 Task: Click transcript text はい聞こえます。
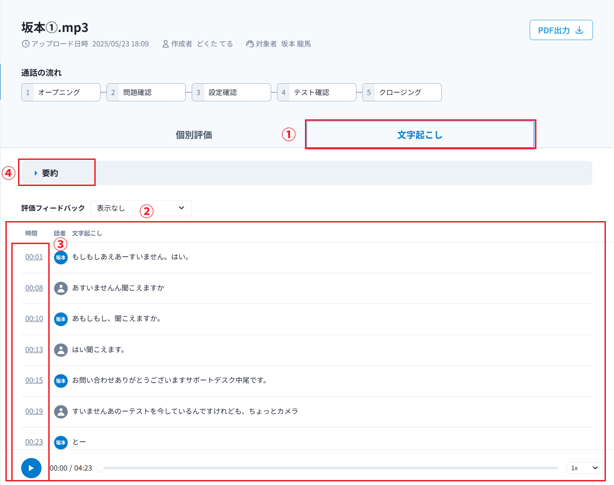[98, 350]
